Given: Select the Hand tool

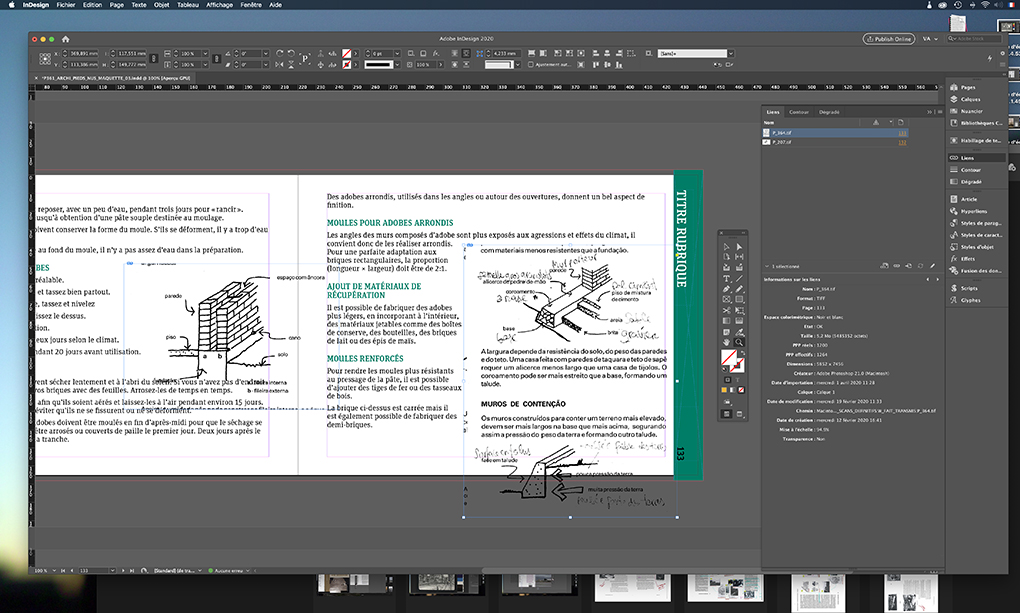Looking at the screenshot, I should pyautogui.click(x=726, y=342).
